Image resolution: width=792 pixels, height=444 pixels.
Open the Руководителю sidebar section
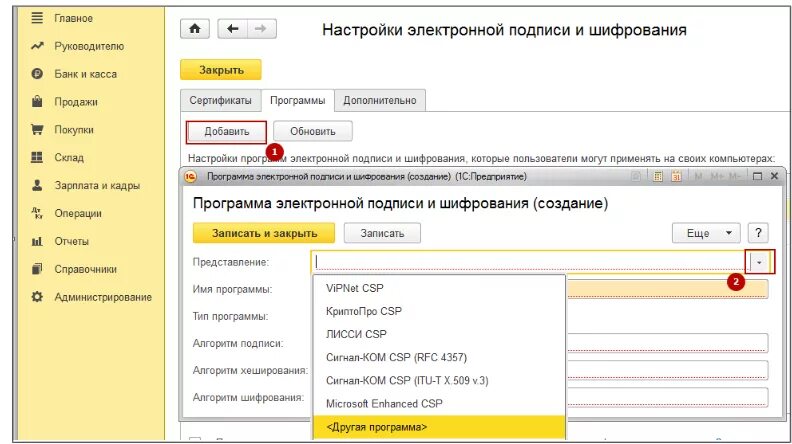point(88,46)
